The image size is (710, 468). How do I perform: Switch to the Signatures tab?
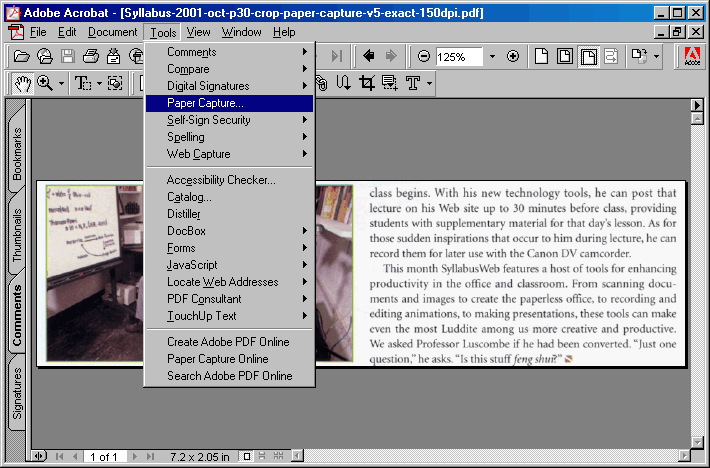coord(17,393)
